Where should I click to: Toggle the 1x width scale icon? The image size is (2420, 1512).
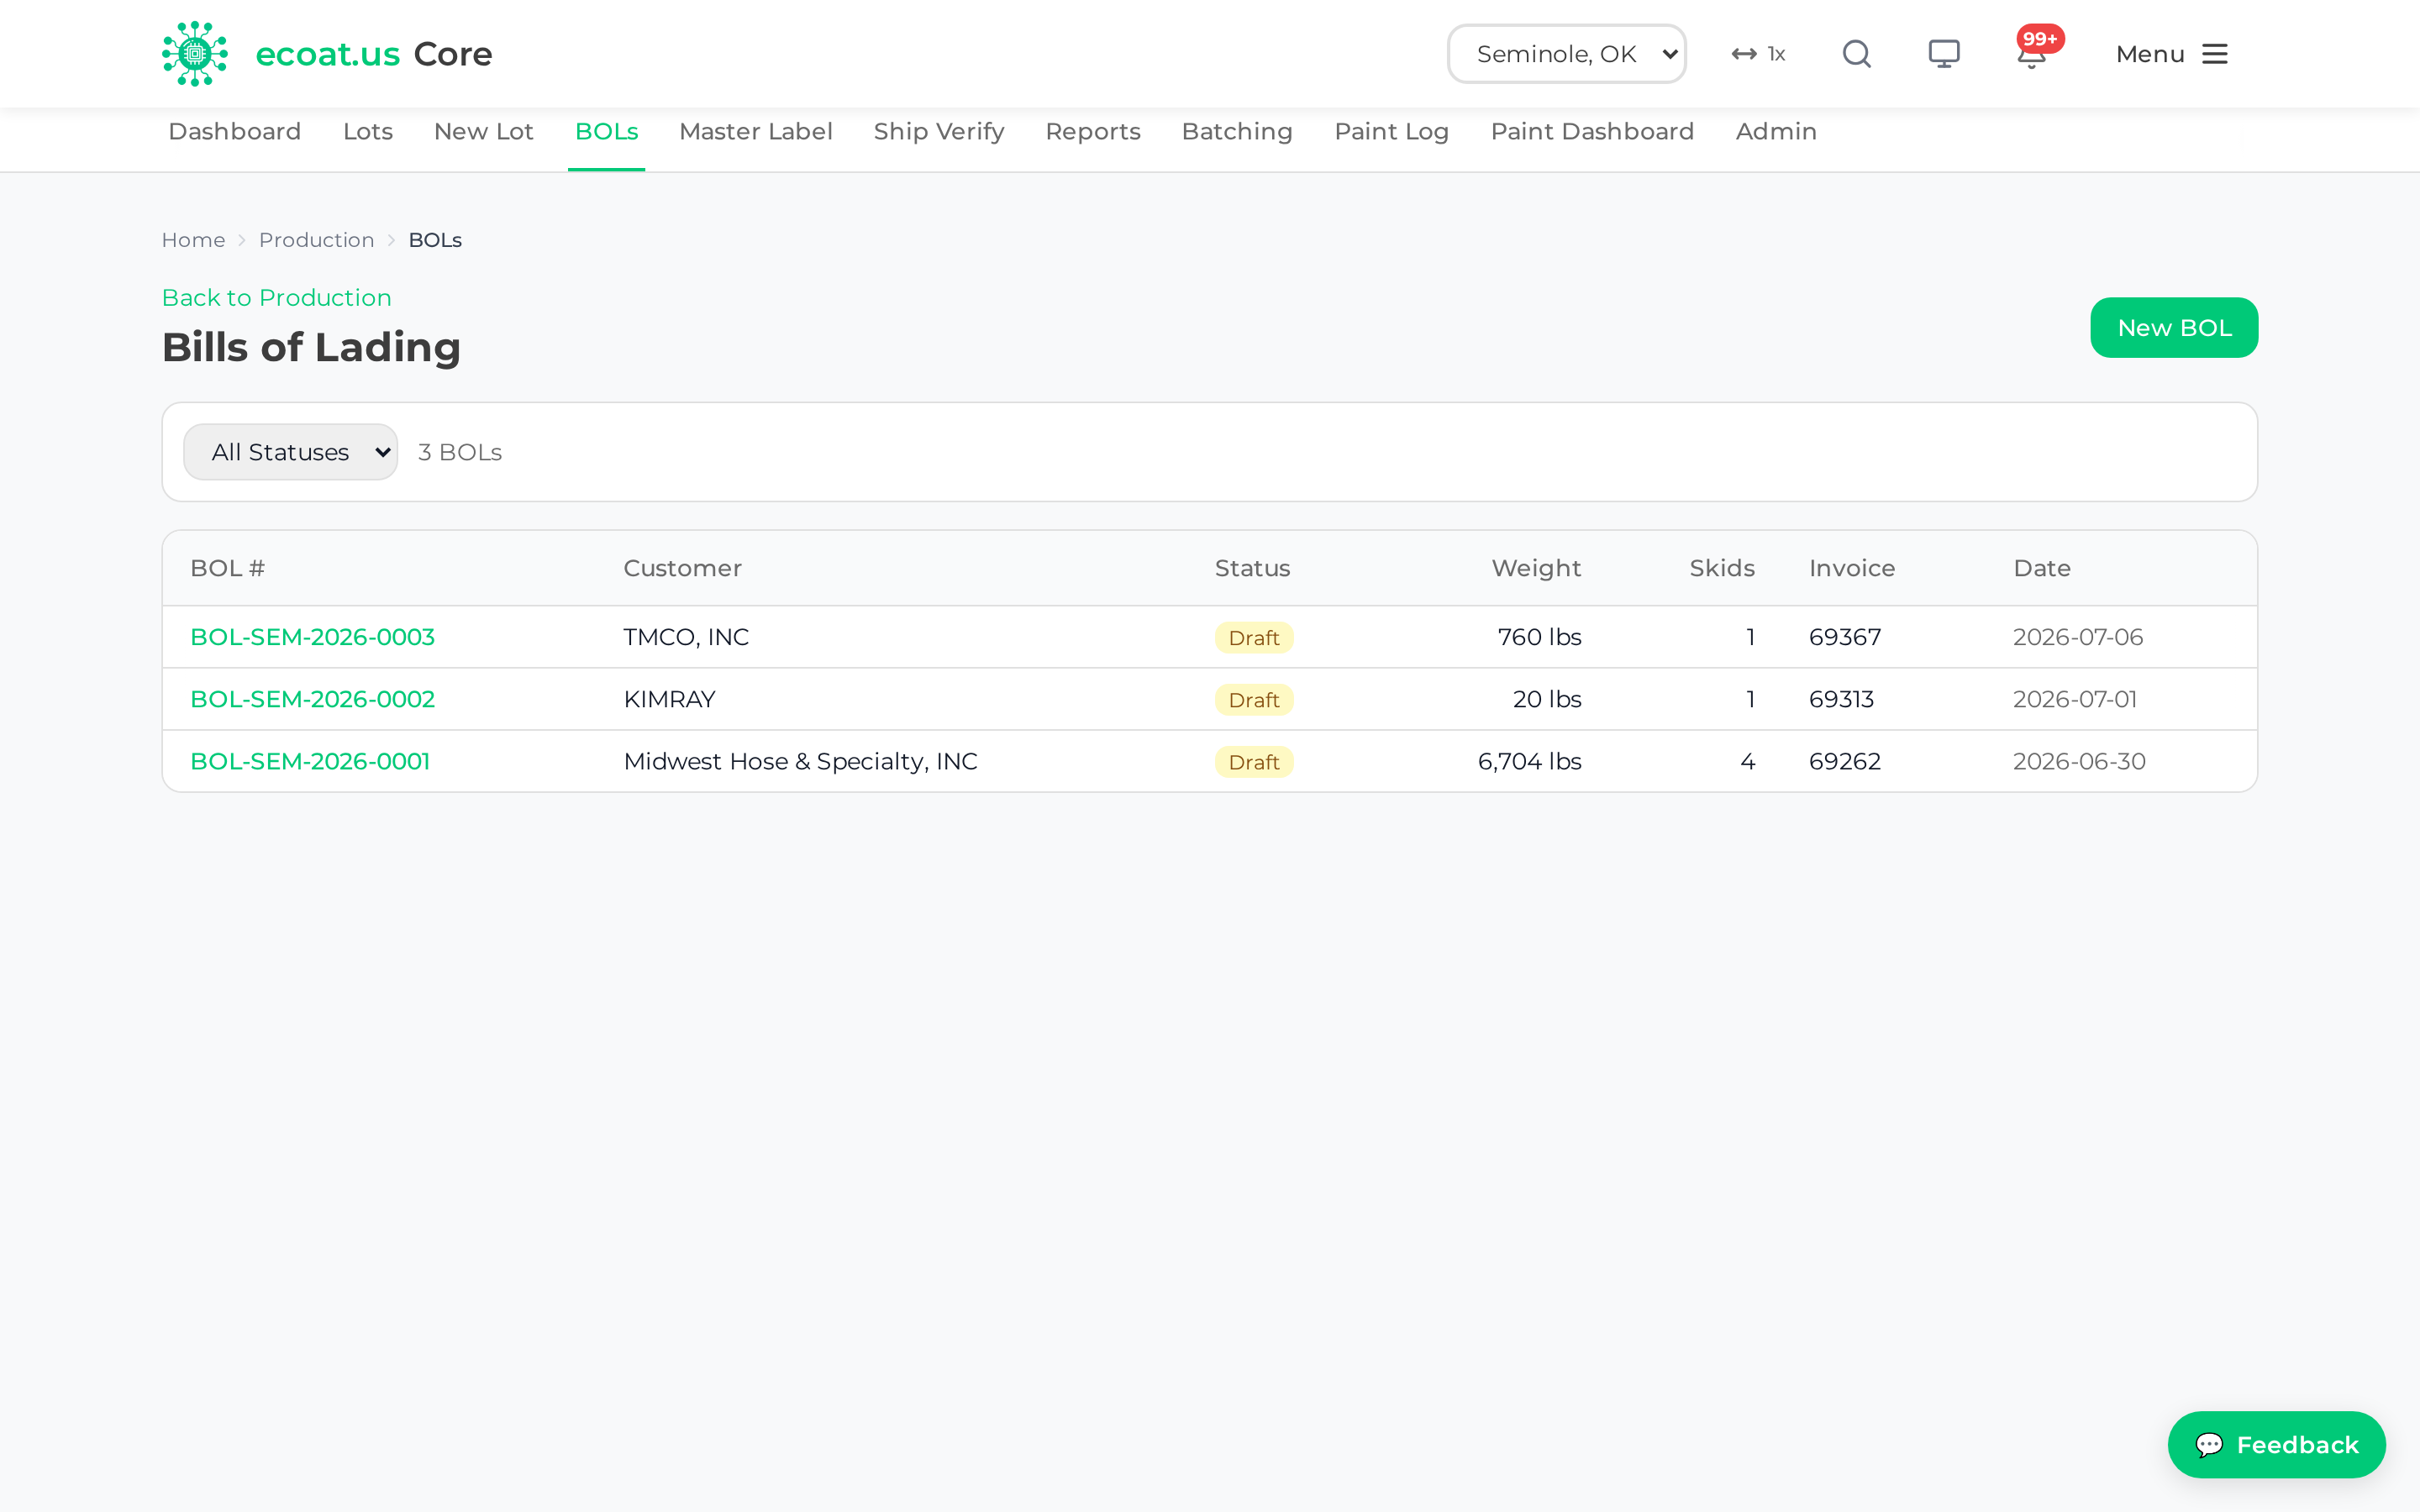click(x=1758, y=54)
